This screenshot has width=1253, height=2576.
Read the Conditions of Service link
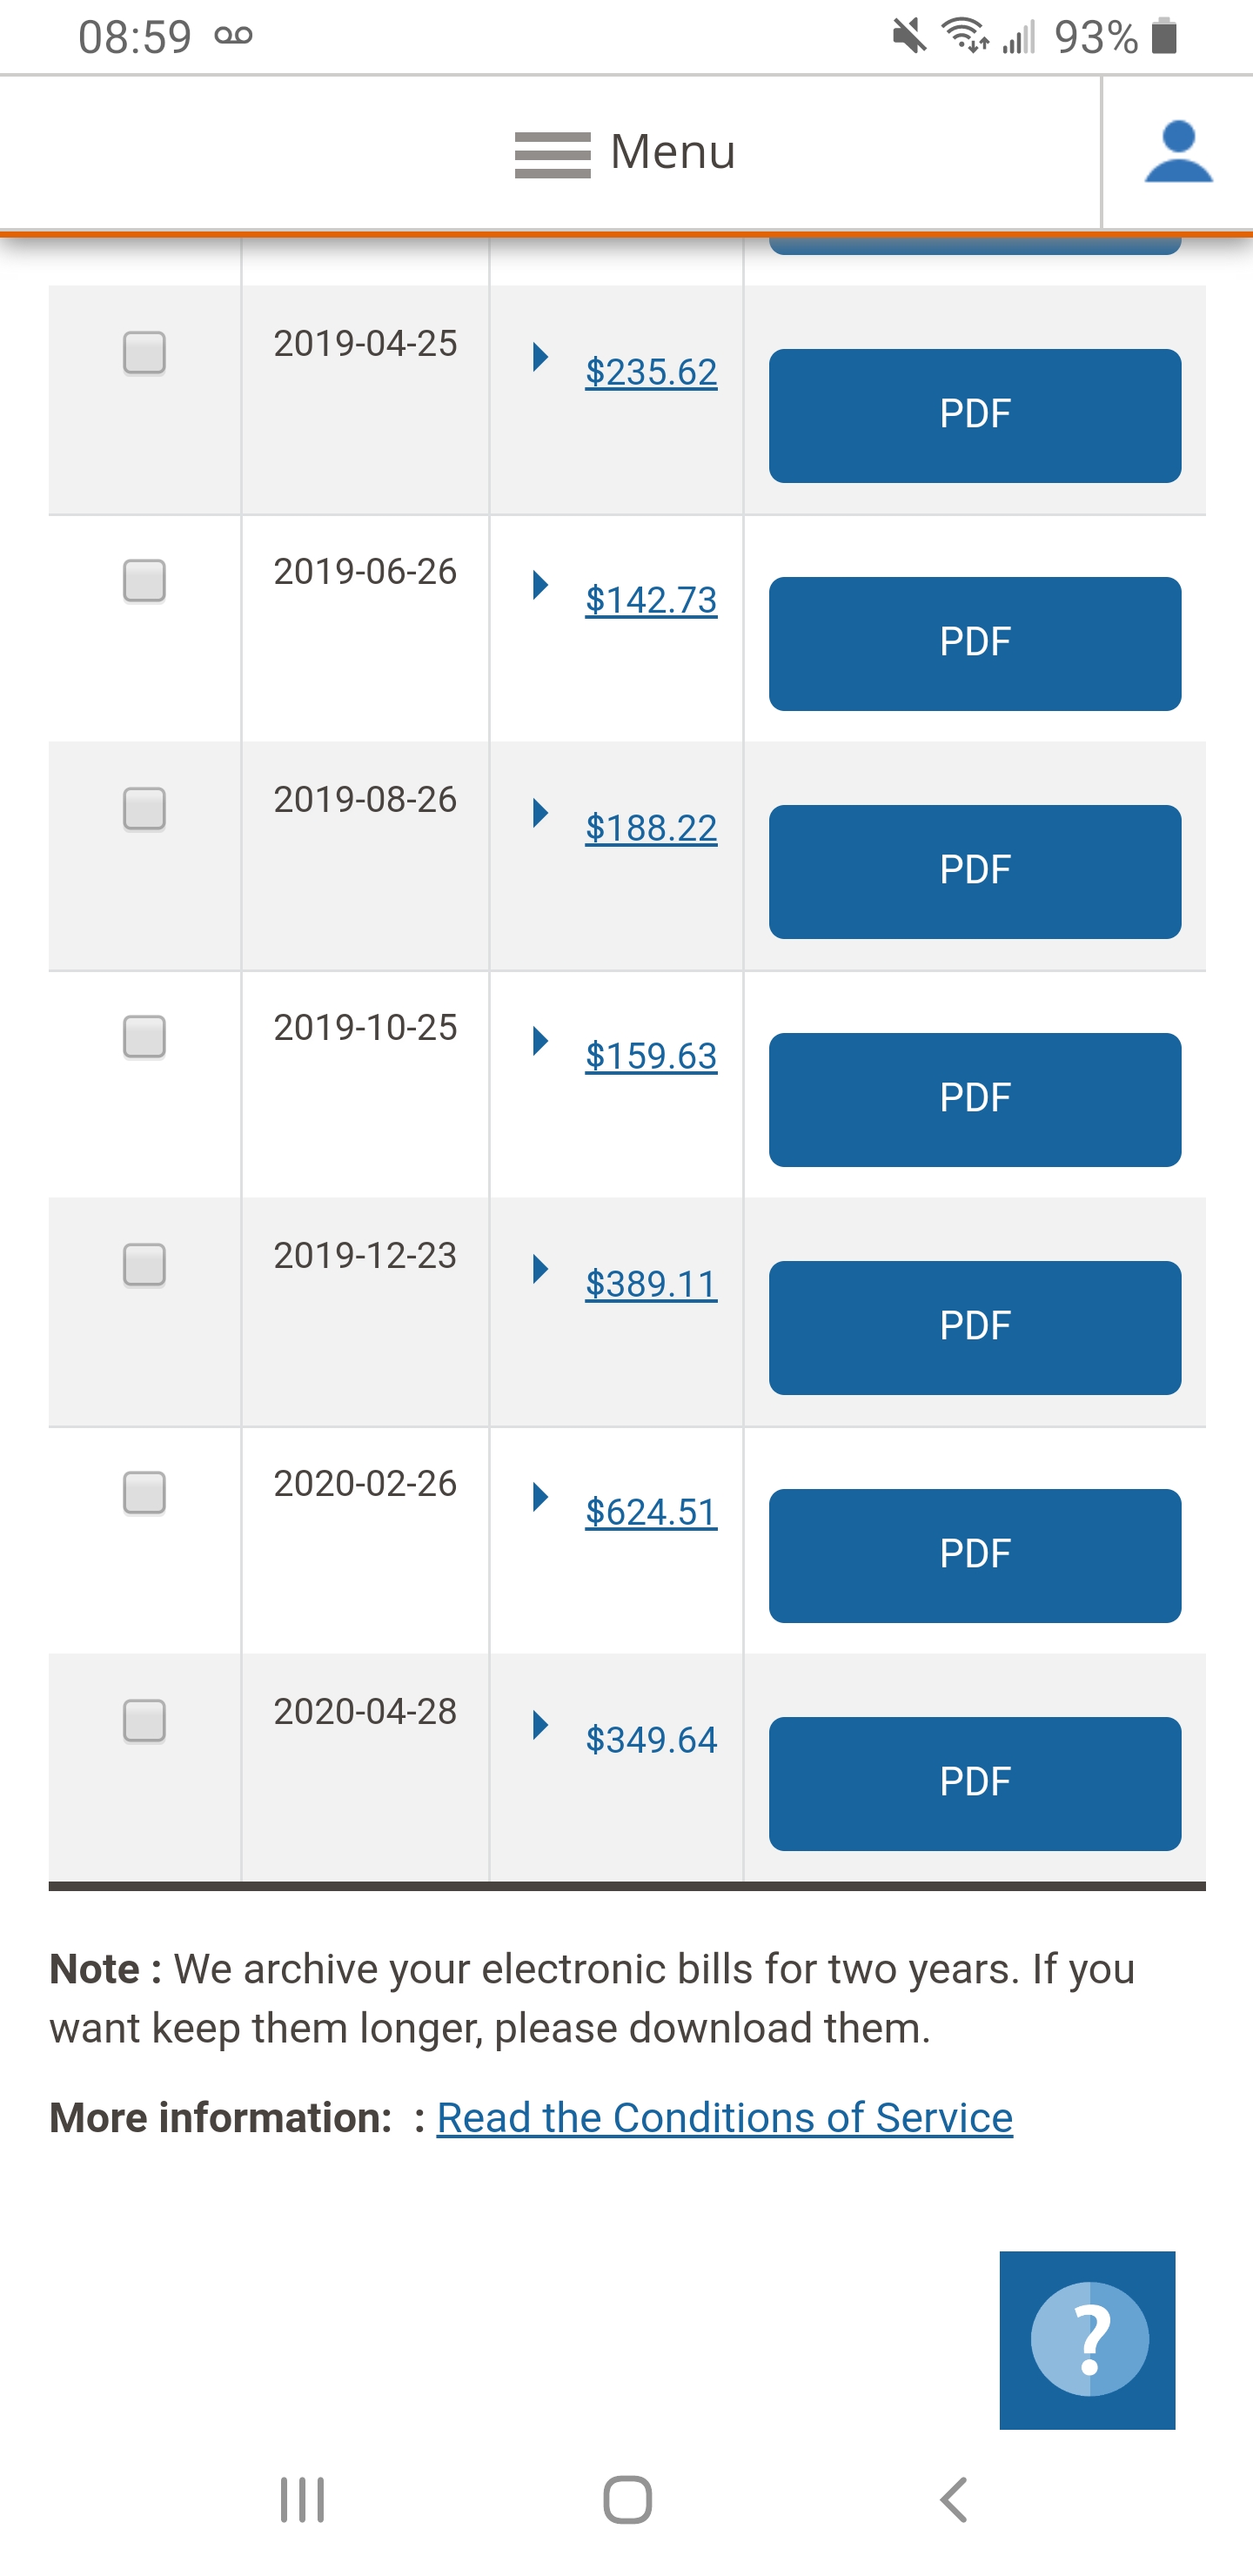point(724,2117)
